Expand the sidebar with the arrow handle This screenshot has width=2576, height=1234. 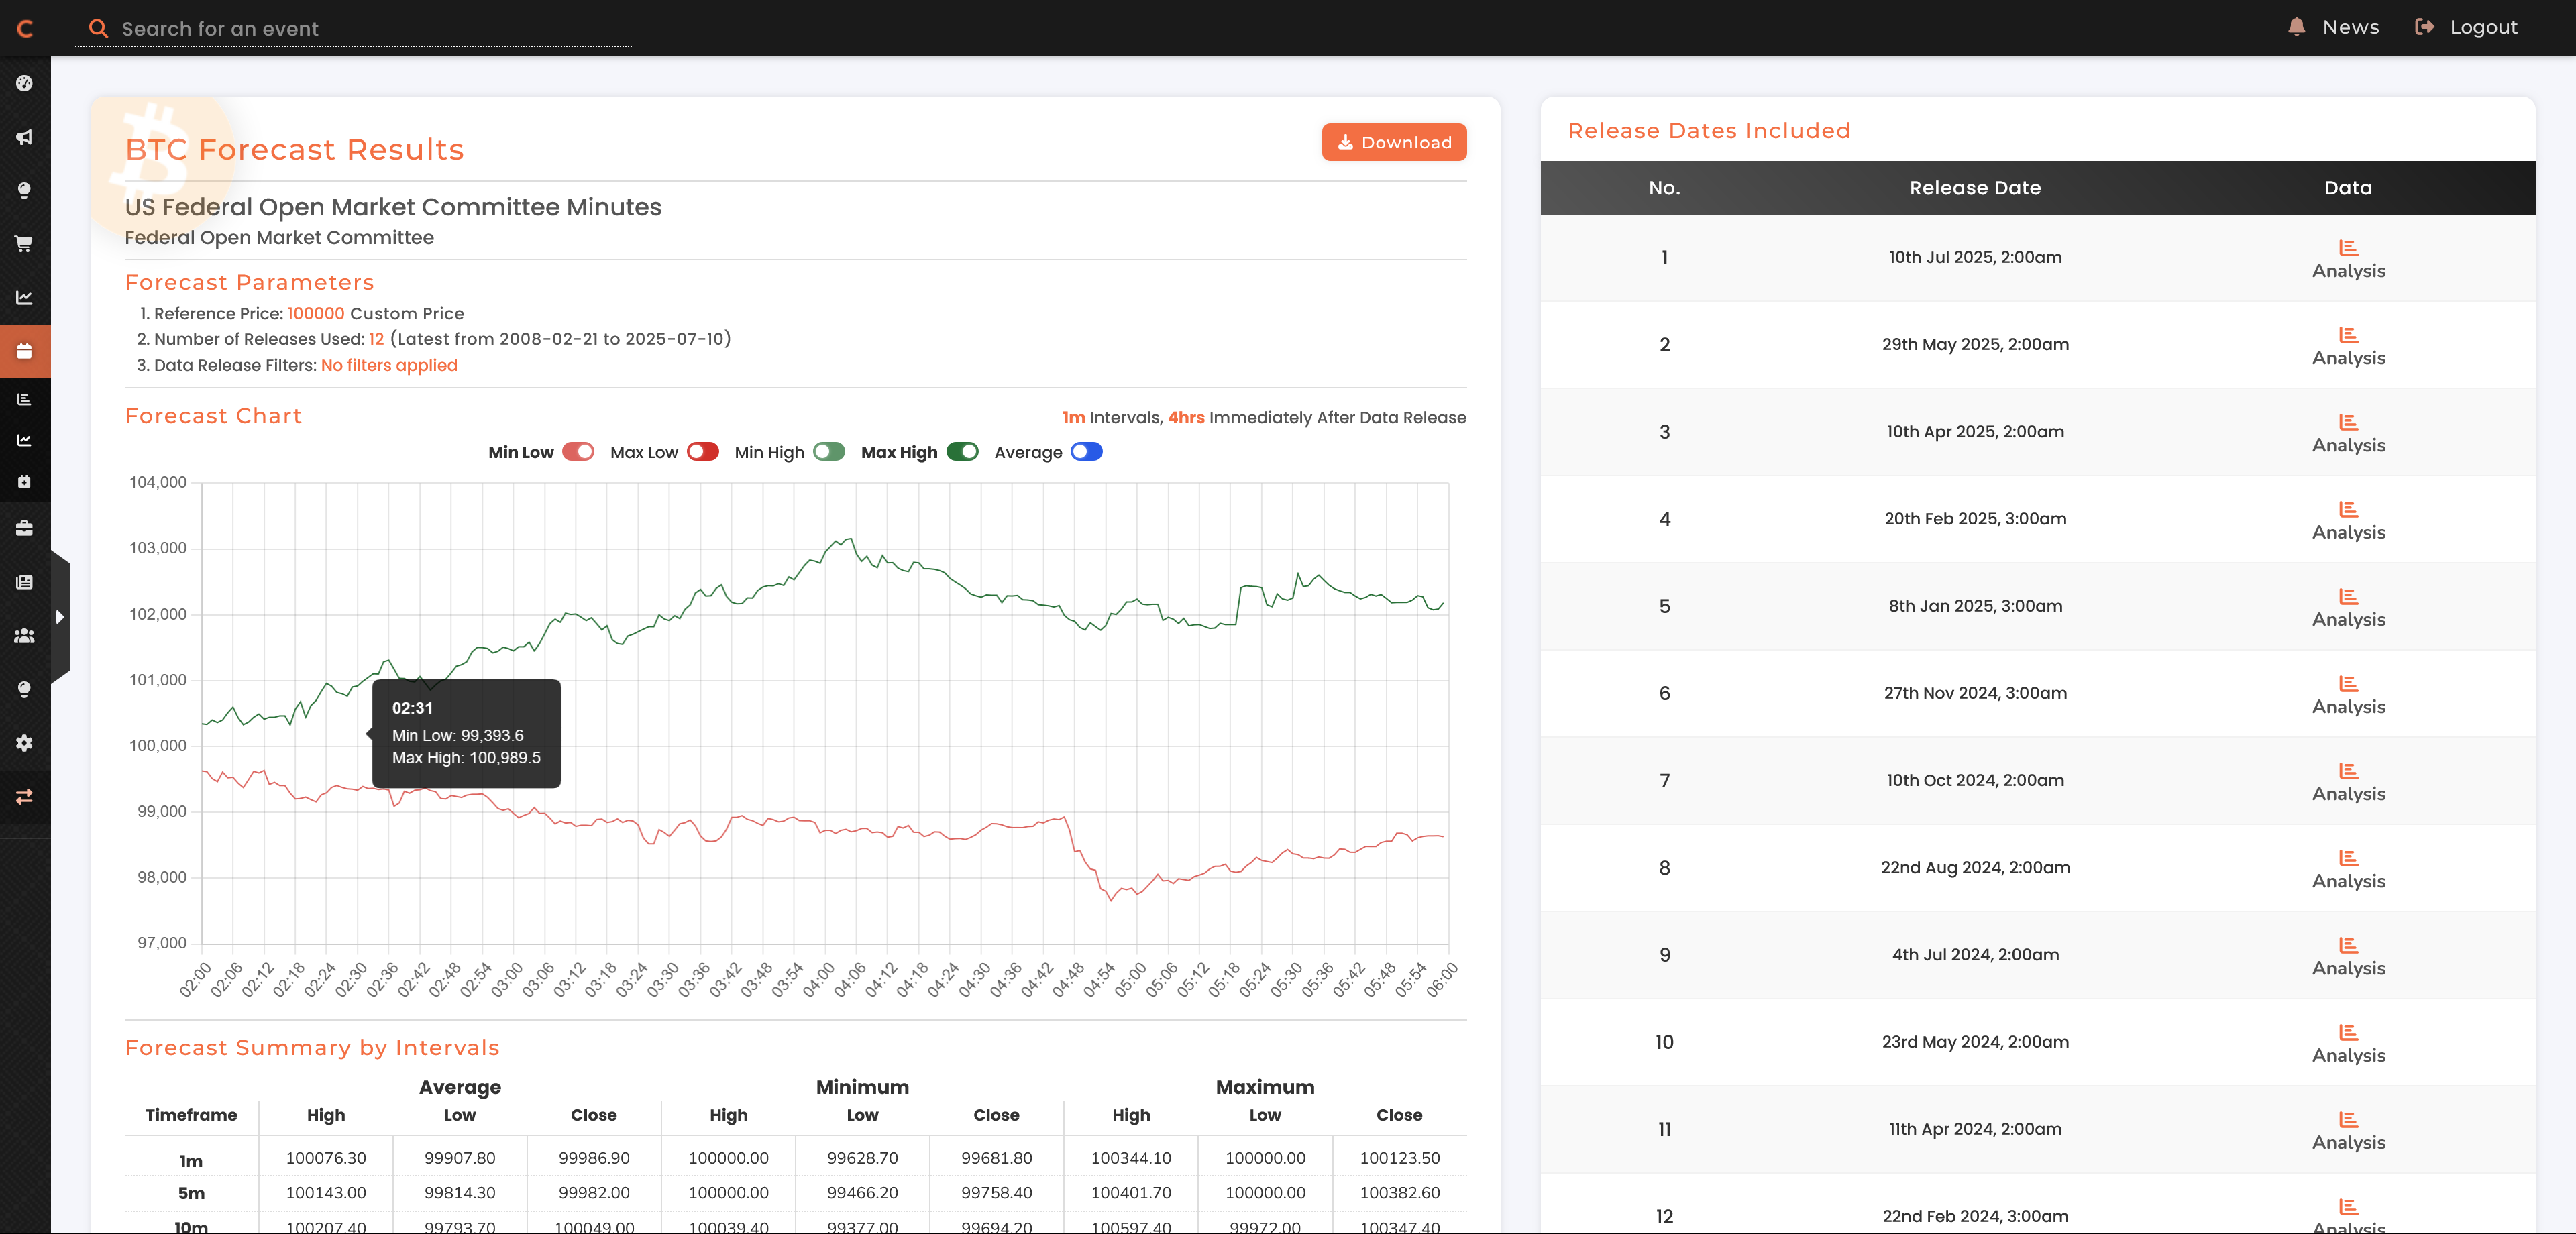click(60, 617)
